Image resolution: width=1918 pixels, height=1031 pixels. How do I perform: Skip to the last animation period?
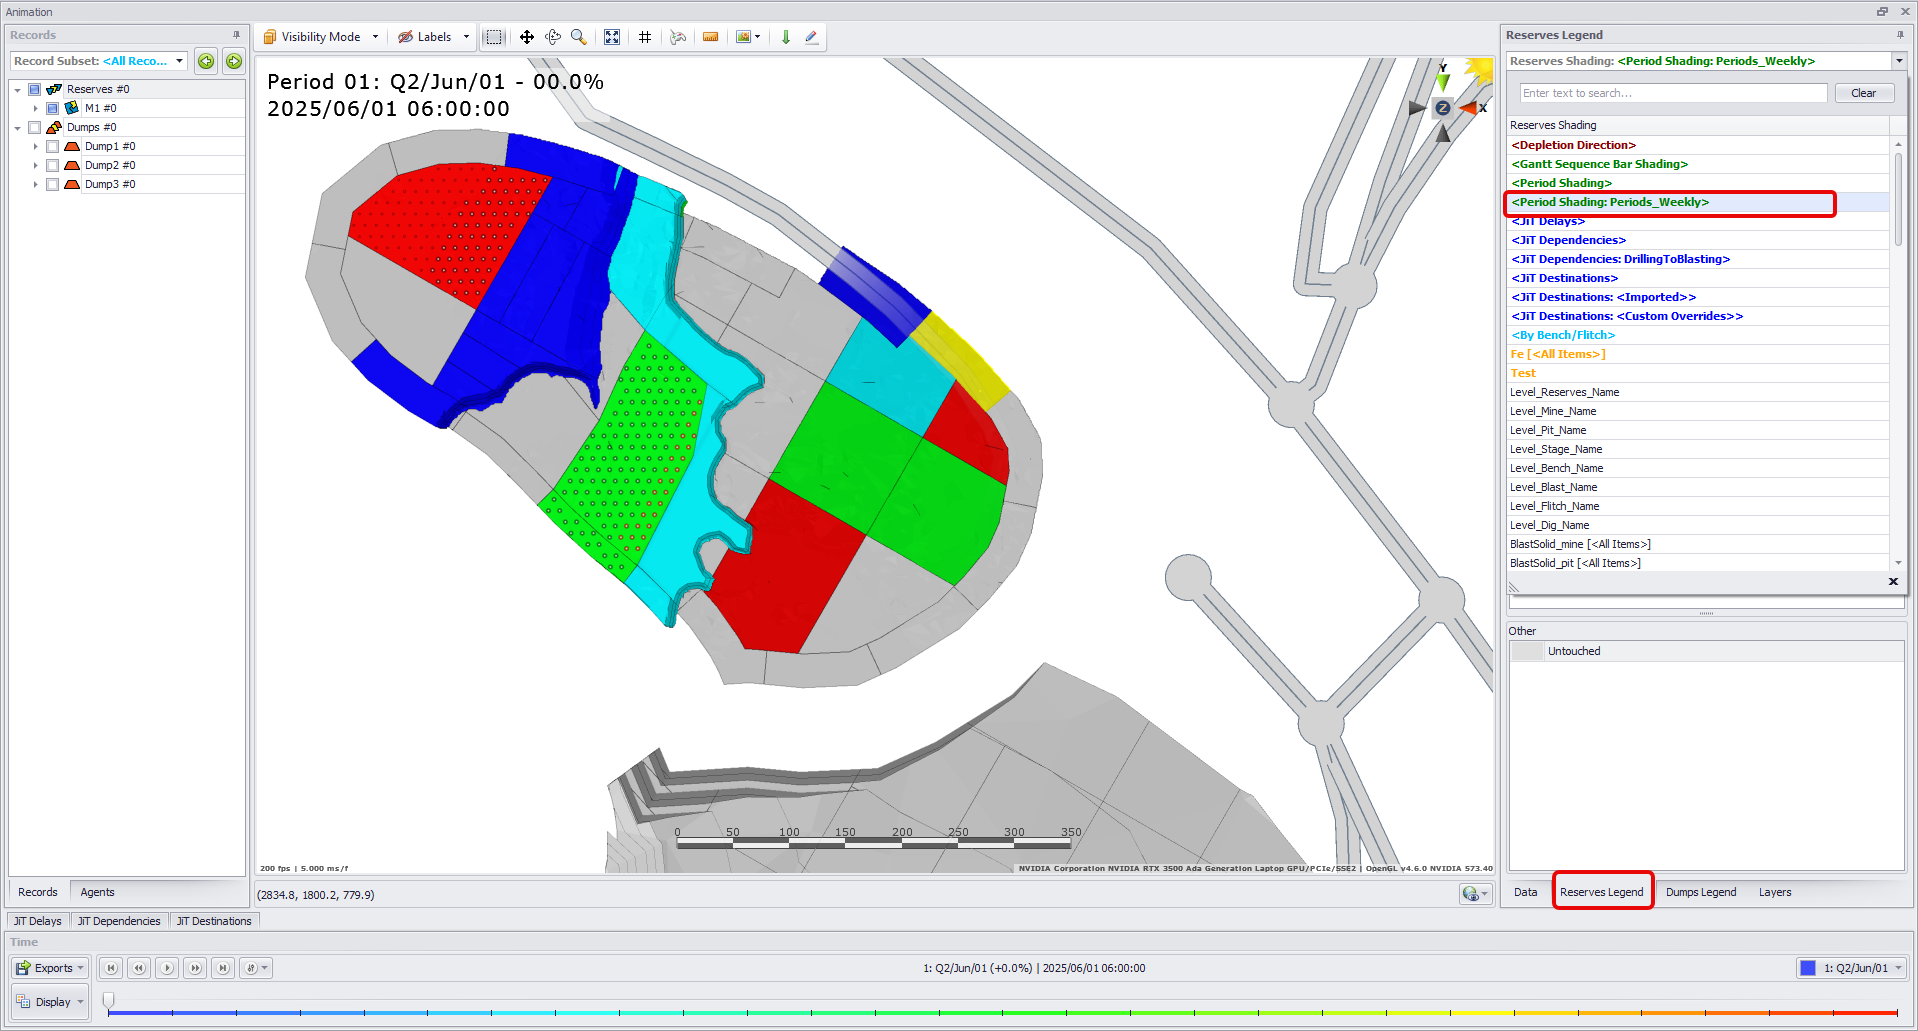pos(223,968)
